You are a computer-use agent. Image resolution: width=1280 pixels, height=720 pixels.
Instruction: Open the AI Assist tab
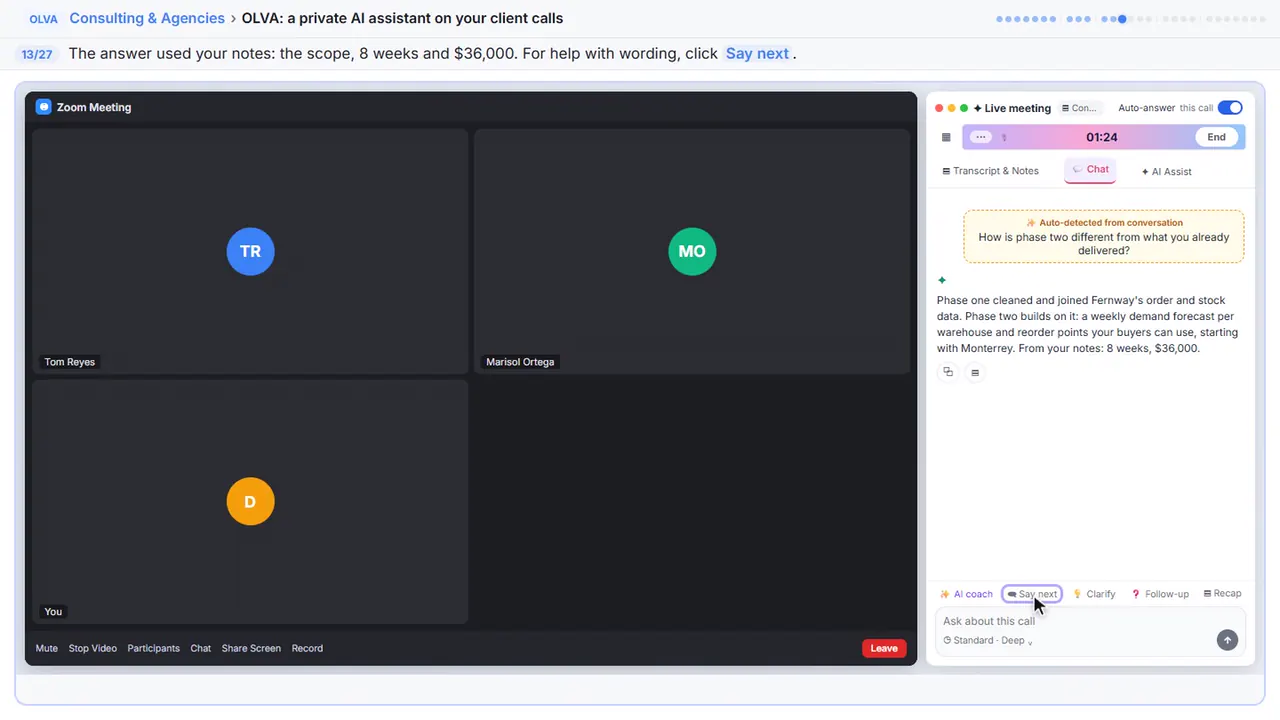coord(1166,171)
